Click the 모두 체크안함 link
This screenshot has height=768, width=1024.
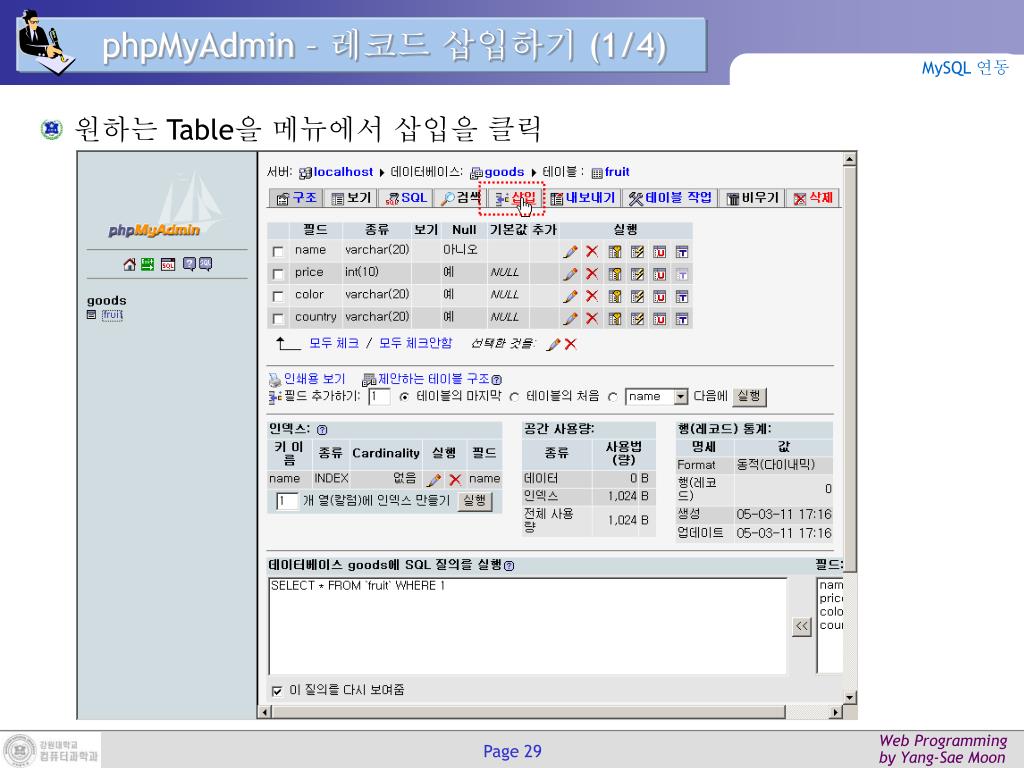click(415, 343)
